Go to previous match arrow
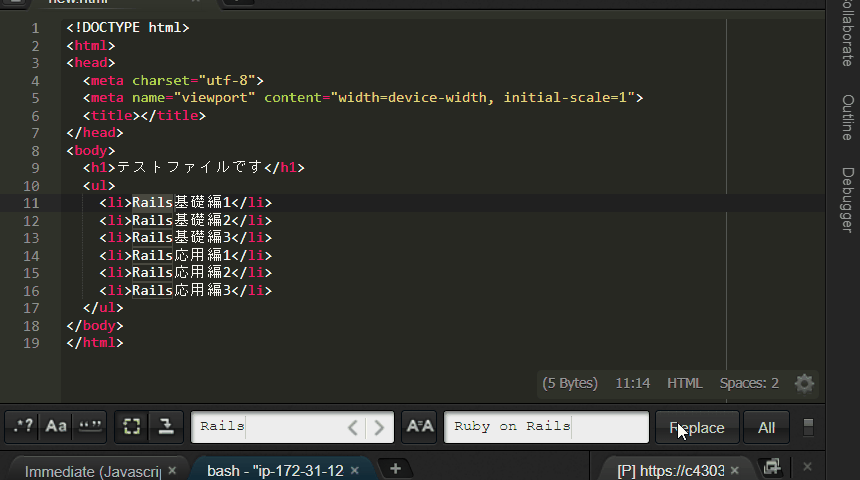The image size is (860, 480). (353, 427)
